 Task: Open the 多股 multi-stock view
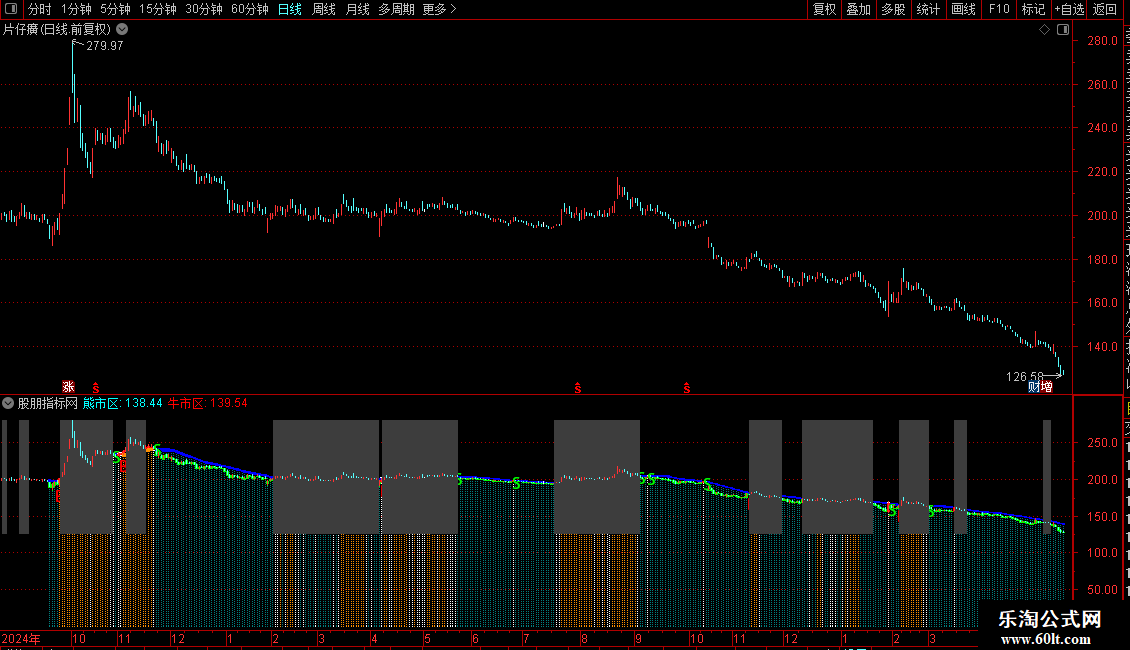click(893, 9)
